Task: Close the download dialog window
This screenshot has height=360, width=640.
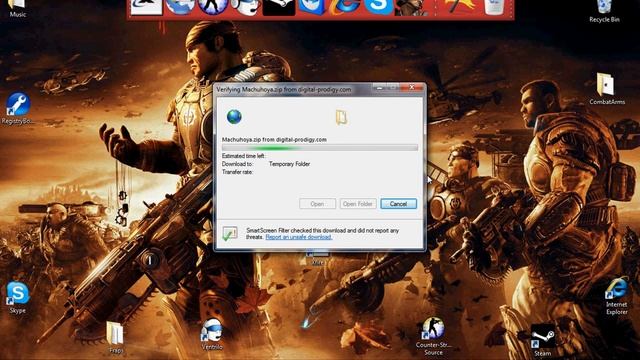Action: tap(411, 87)
